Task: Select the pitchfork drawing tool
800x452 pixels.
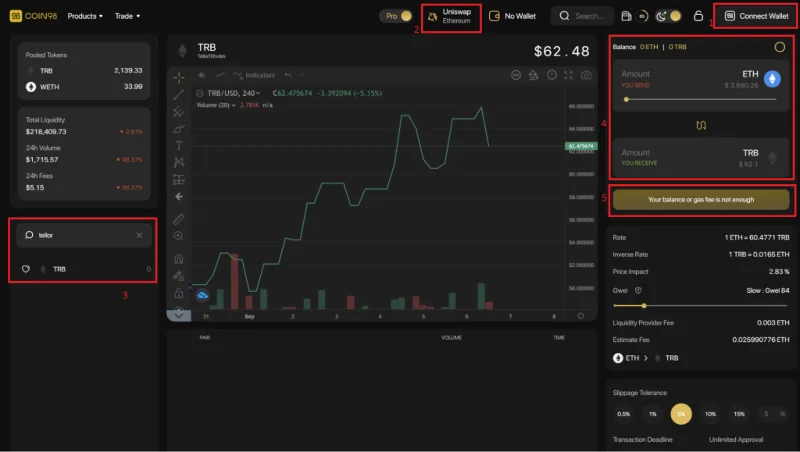Action: pyautogui.click(x=179, y=111)
